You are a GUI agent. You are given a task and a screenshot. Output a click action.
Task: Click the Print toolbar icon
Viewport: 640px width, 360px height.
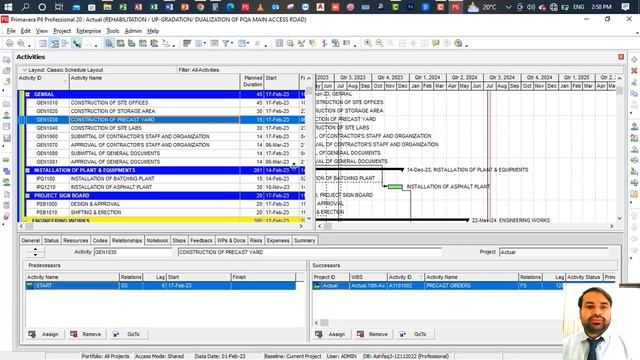[x=9, y=43]
